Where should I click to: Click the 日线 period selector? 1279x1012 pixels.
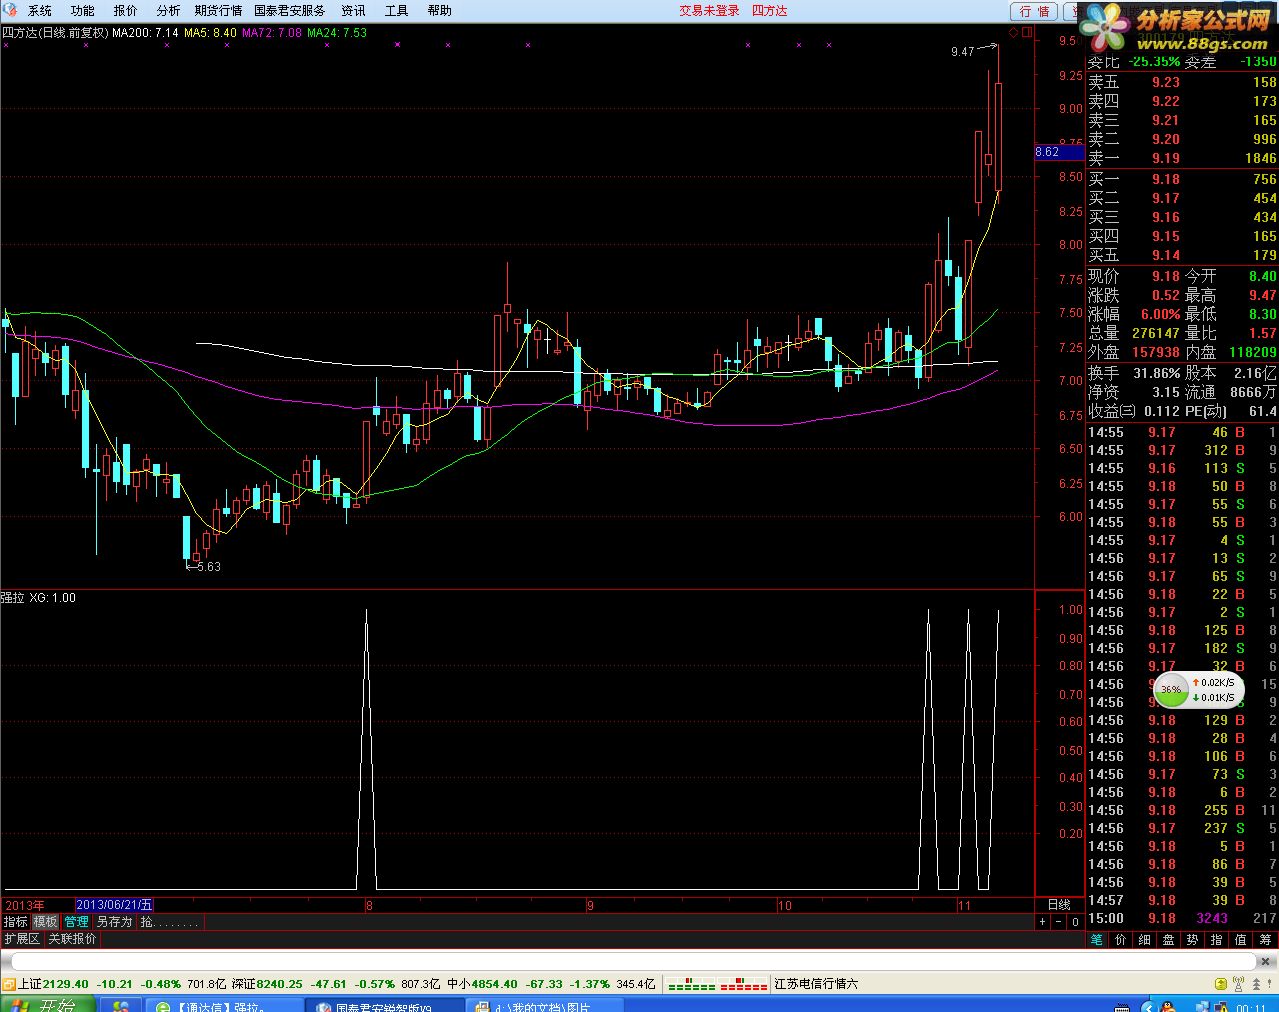click(1058, 905)
